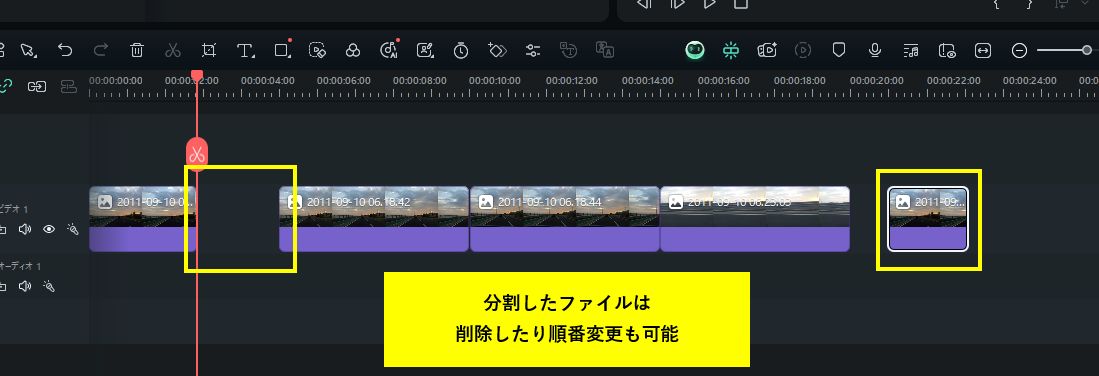Open the adjustment sliders icon
The width and height of the screenshot is (1099, 376).
[x=533, y=50]
